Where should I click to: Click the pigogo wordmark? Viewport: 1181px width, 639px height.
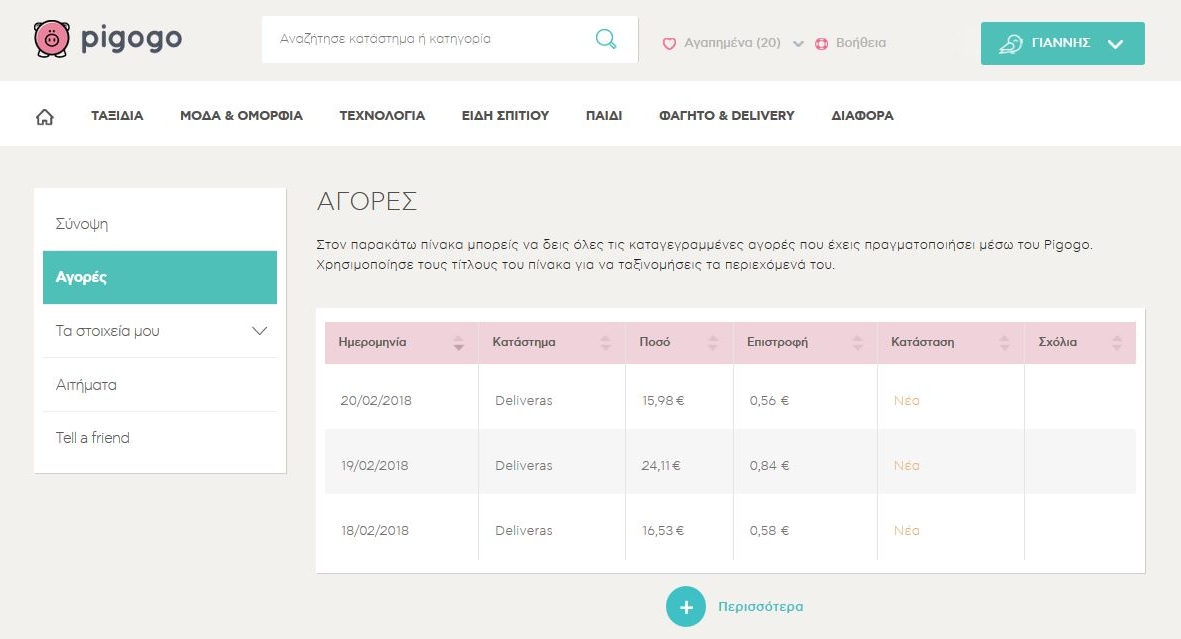(132, 39)
